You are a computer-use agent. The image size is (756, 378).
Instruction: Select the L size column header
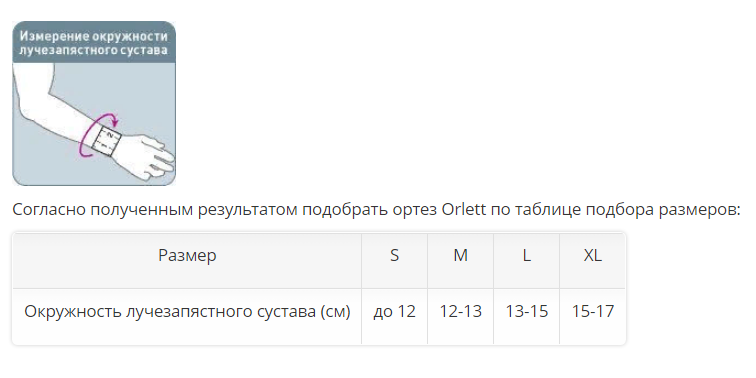pyautogui.click(x=526, y=255)
